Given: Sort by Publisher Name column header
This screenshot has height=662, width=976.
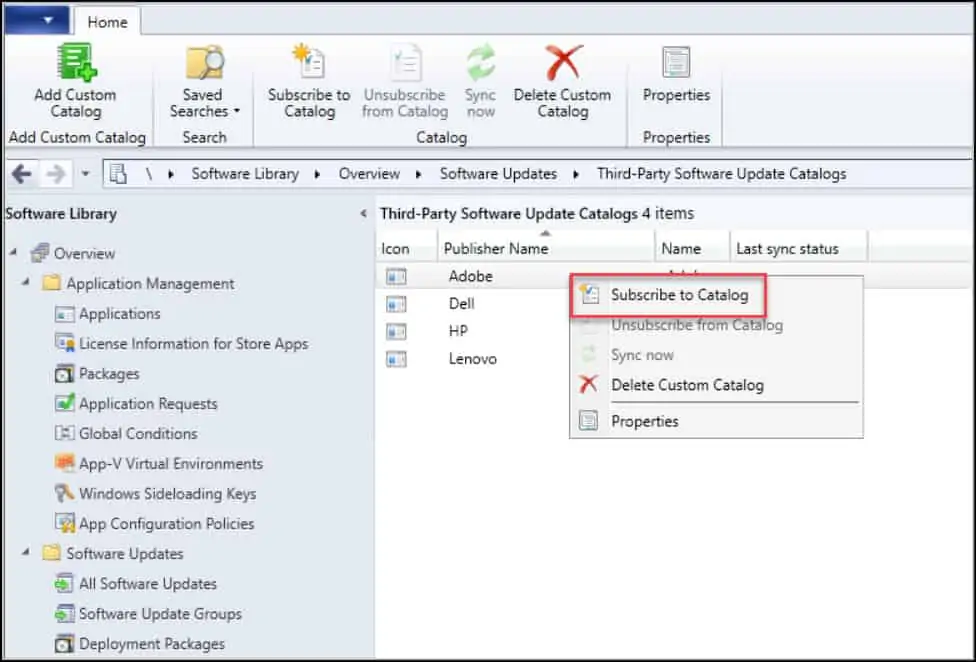Looking at the screenshot, I should 546,248.
